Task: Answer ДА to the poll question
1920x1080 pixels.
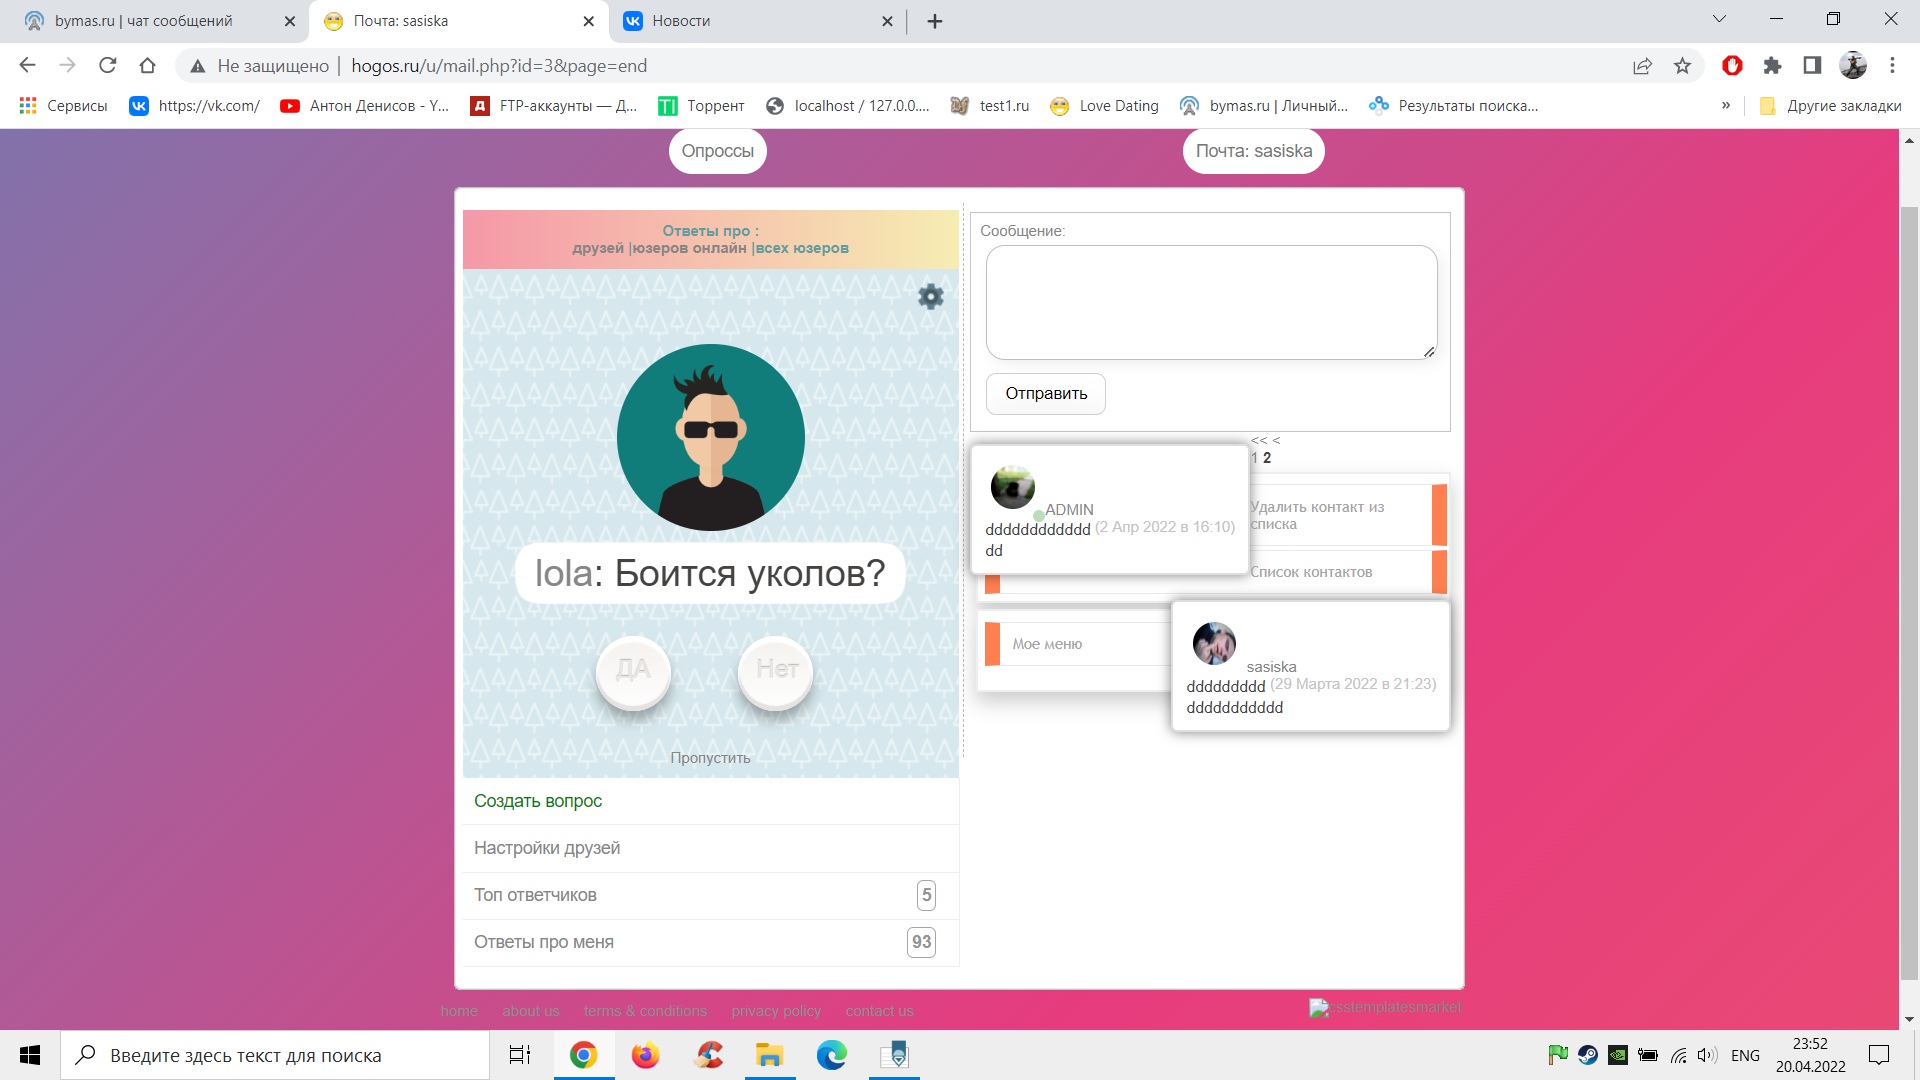Action: pyautogui.click(x=633, y=671)
